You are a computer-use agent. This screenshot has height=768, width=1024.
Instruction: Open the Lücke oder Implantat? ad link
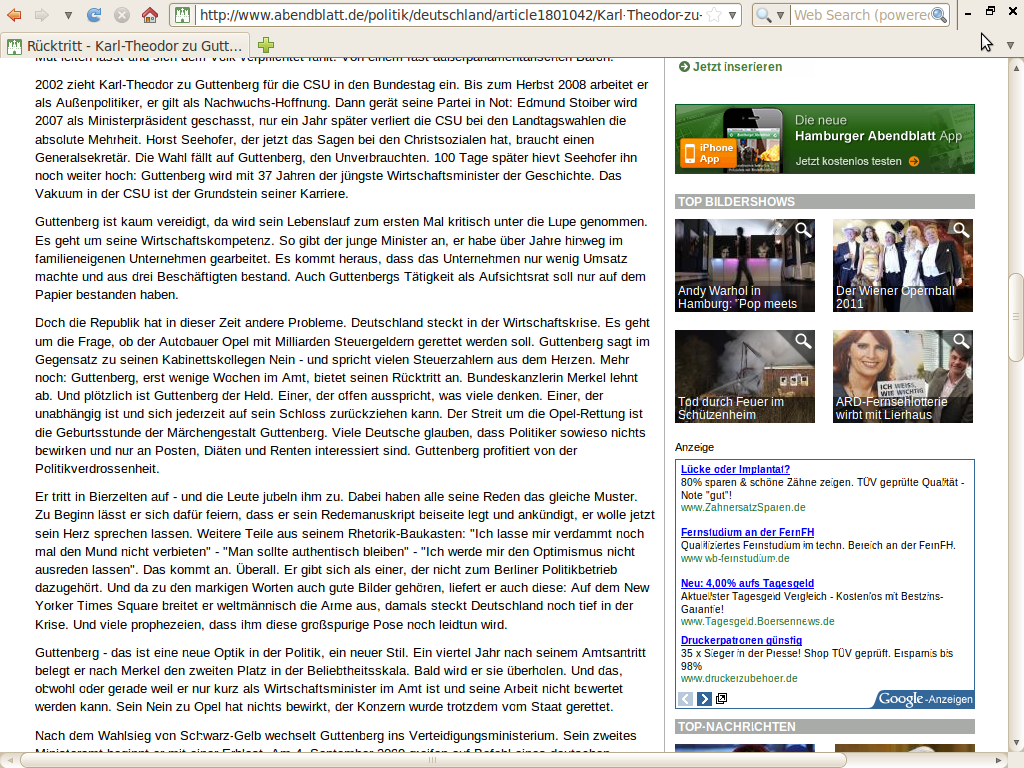click(x=735, y=469)
